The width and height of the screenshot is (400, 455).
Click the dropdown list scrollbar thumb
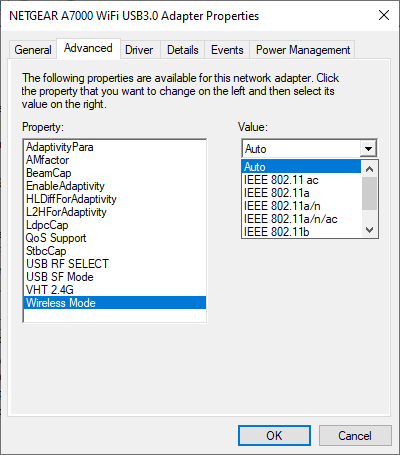369,193
